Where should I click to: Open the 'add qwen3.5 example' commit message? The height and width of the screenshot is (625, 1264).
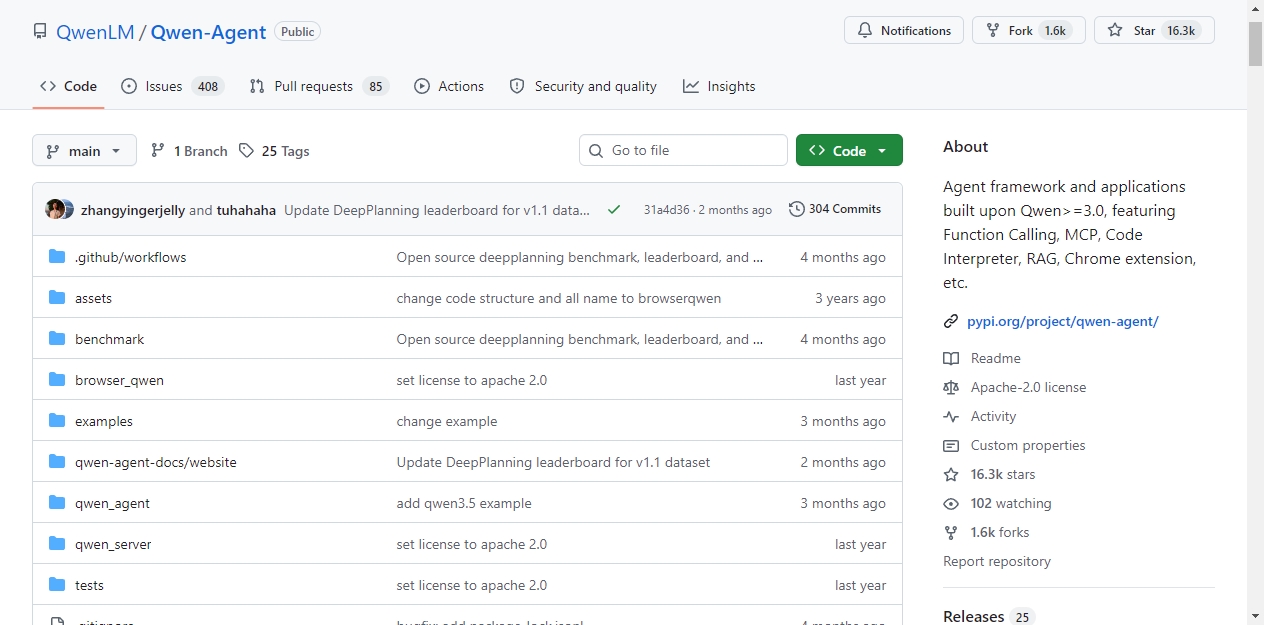[464, 503]
